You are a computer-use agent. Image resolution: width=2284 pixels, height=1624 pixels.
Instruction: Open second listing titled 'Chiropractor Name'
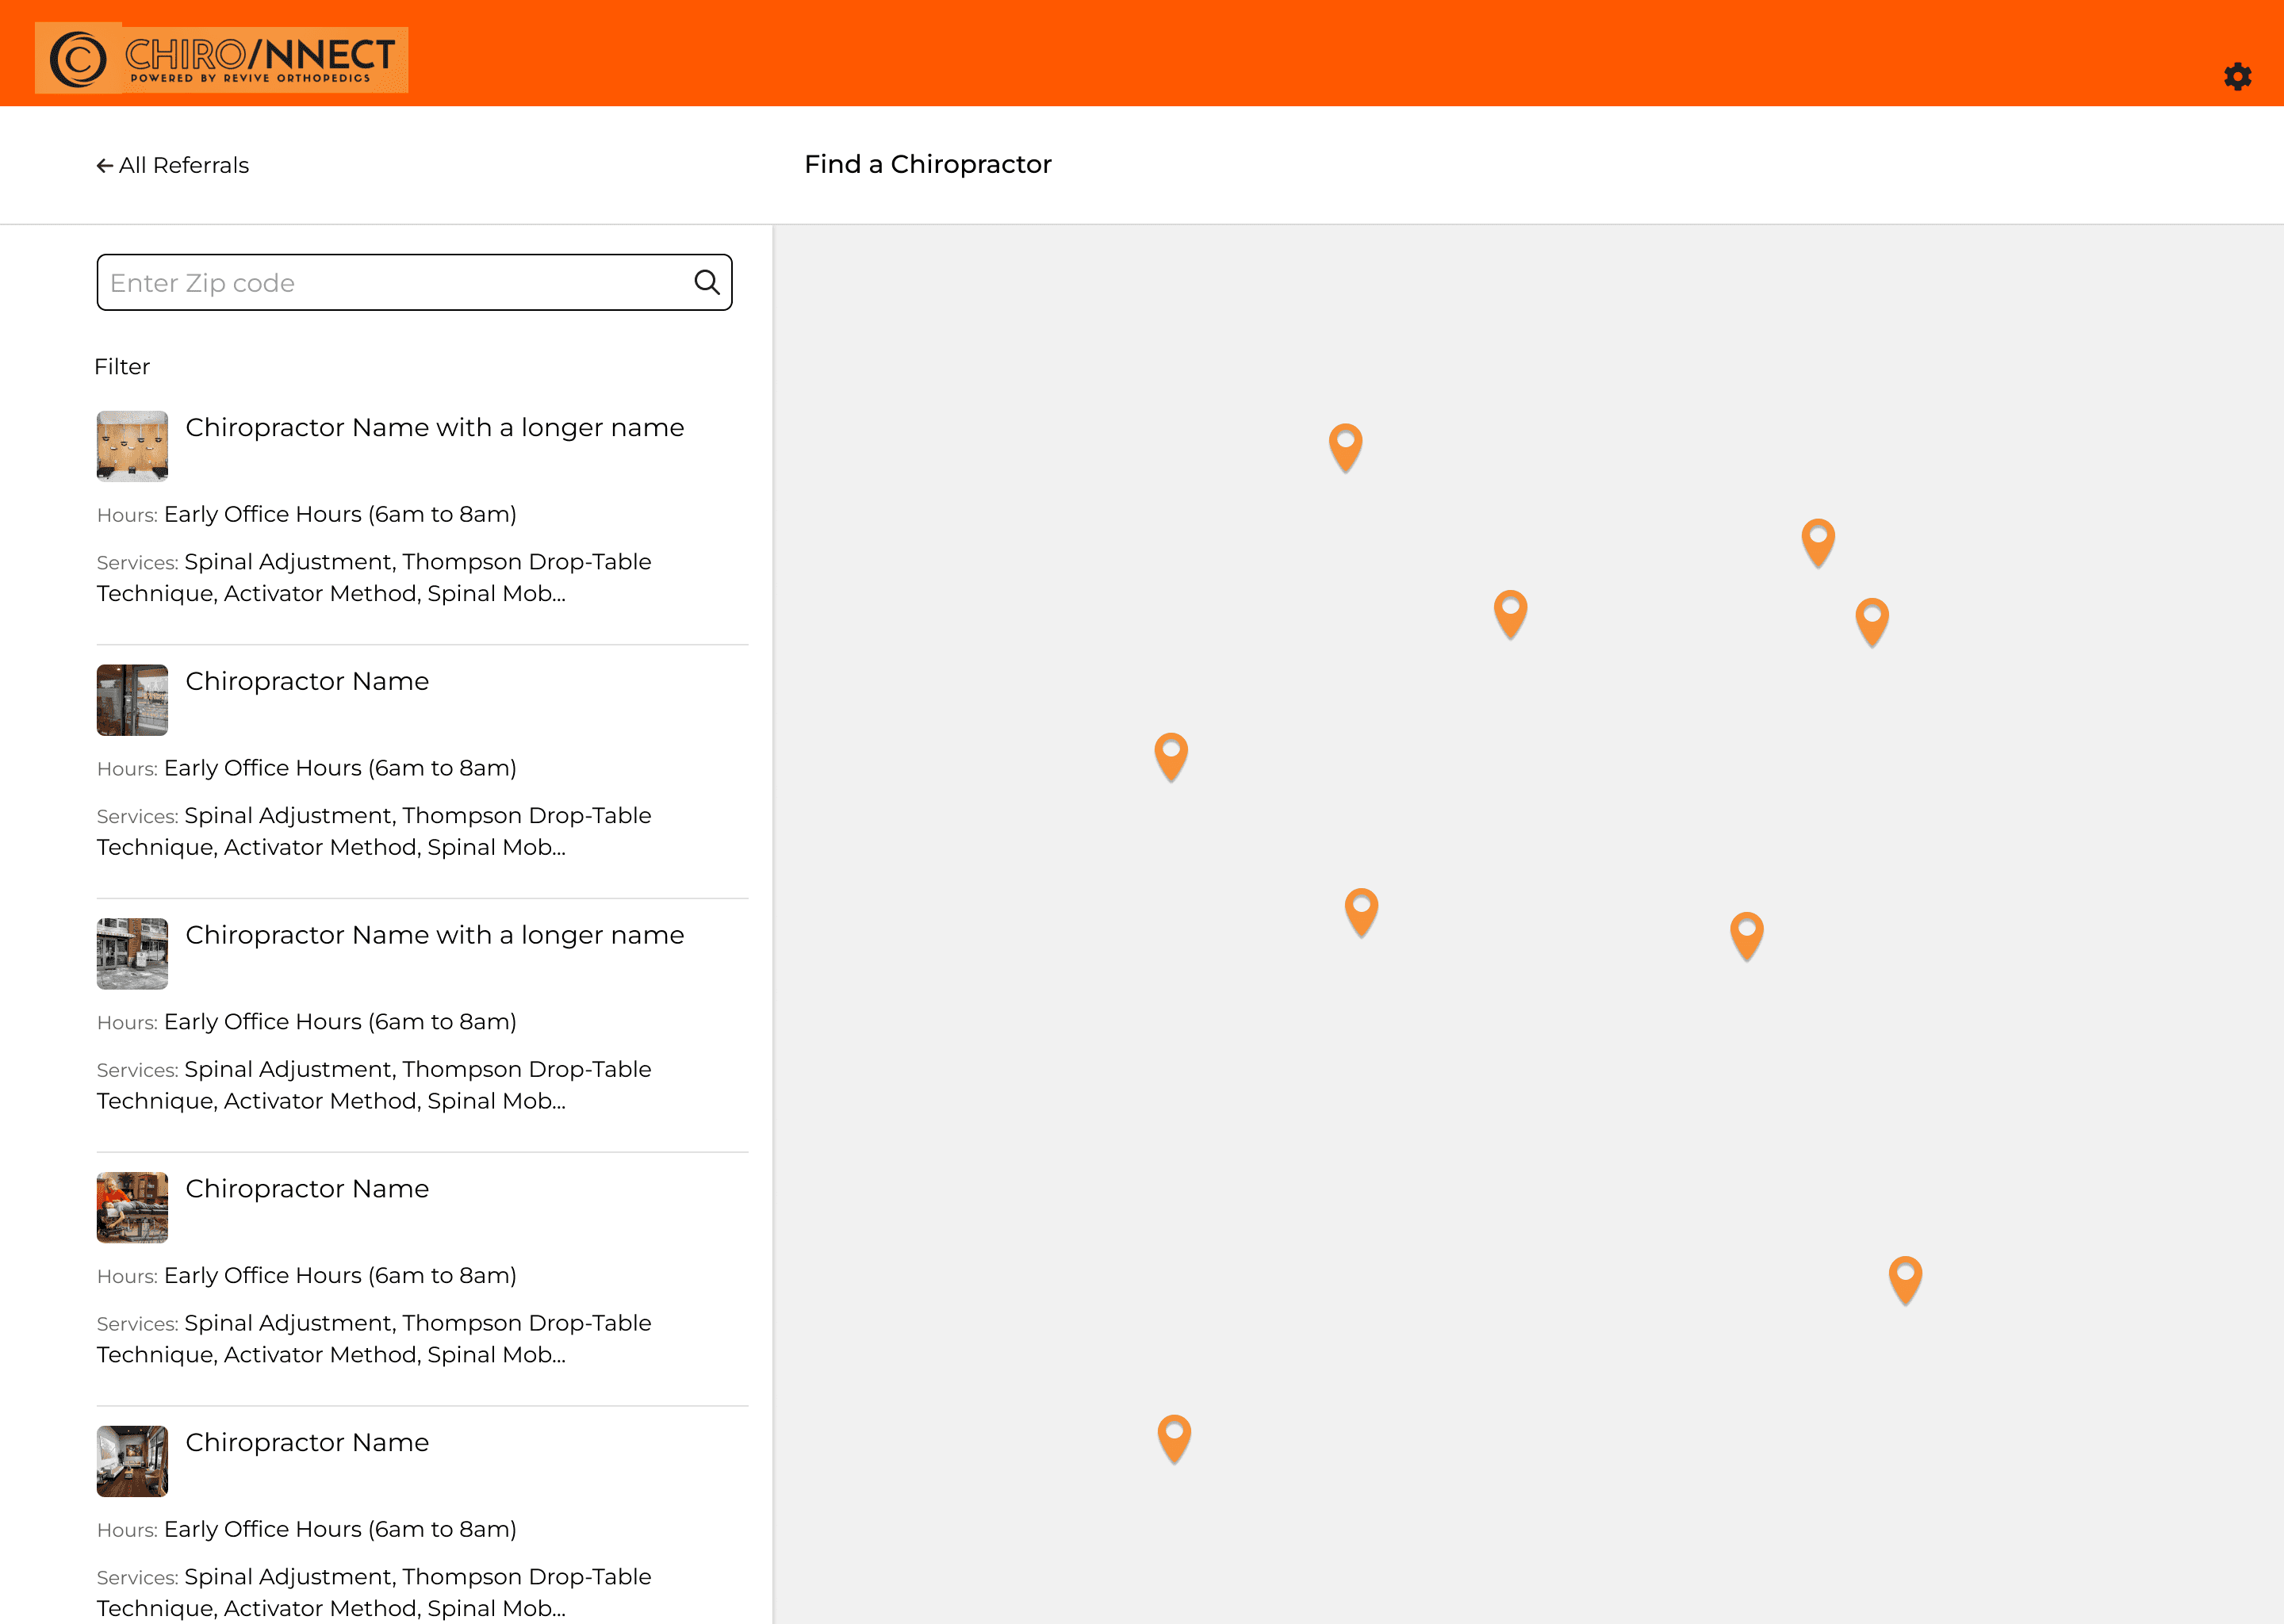coord(307,682)
